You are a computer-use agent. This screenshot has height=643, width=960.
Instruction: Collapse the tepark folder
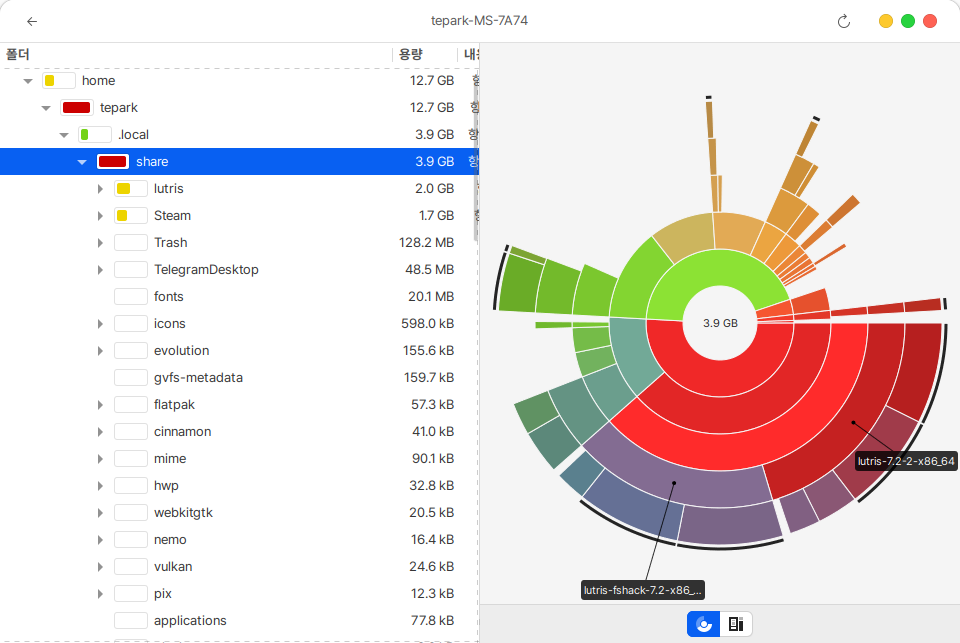point(46,108)
